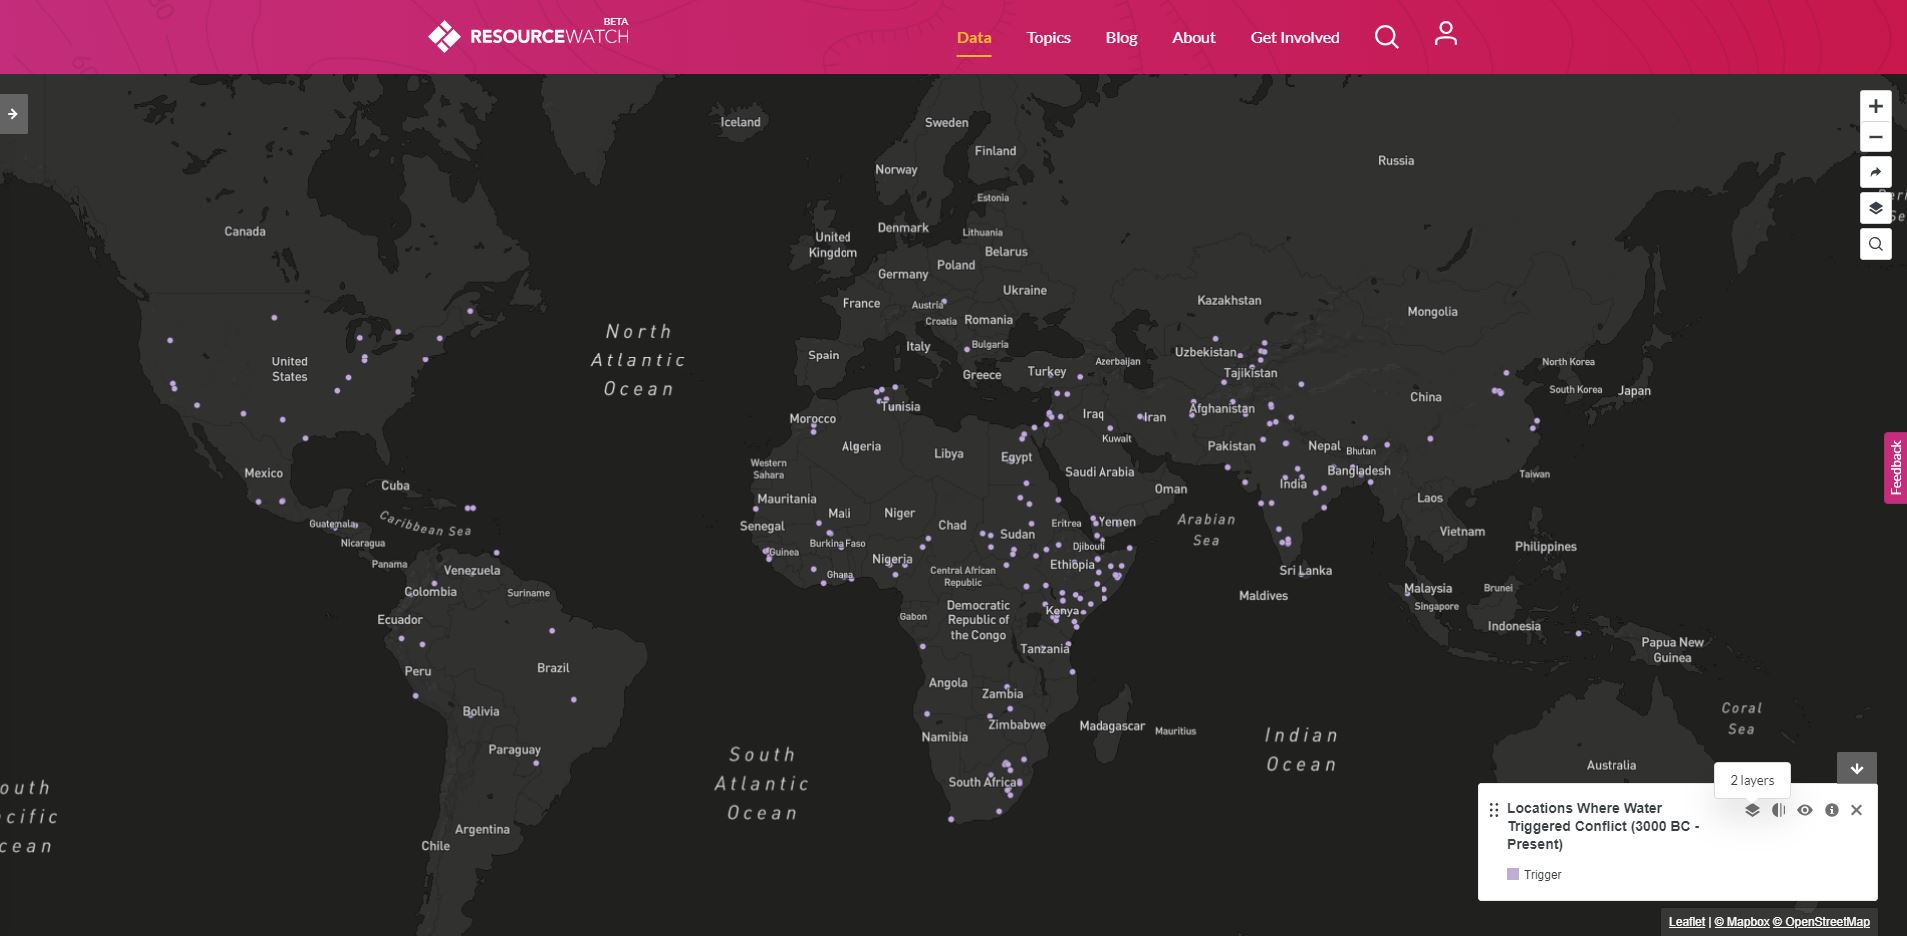Remove water conflict layer from legend
1907x936 pixels.
(1856, 810)
